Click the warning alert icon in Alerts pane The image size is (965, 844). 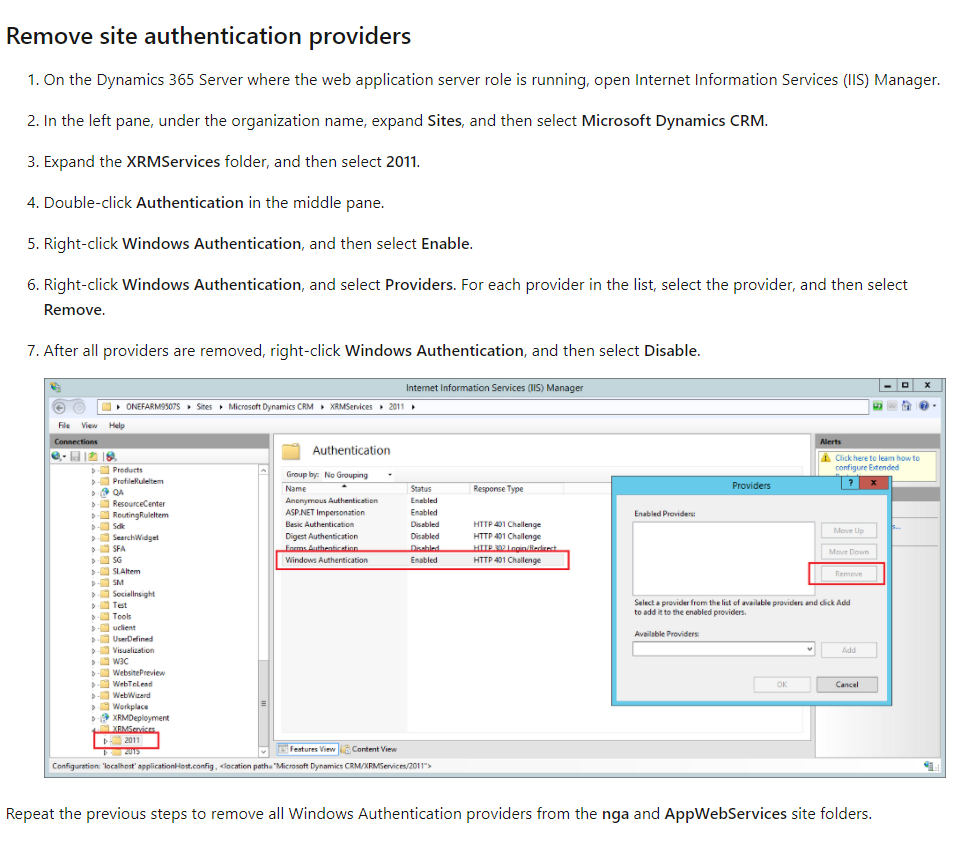pos(826,458)
